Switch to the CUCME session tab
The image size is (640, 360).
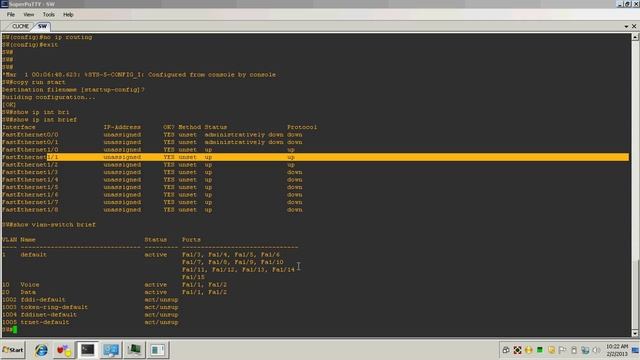pos(20,26)
